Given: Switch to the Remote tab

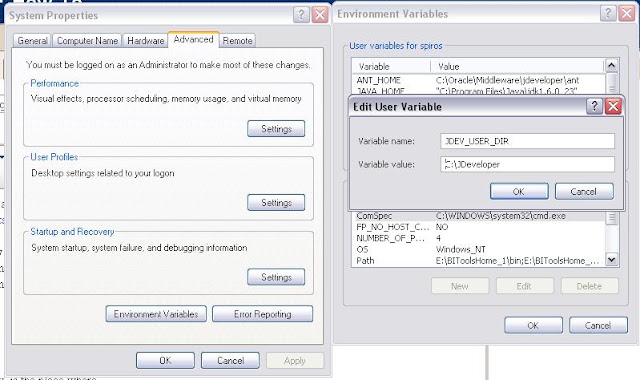Looking at the screenshot, I should [x=237, y=40].
